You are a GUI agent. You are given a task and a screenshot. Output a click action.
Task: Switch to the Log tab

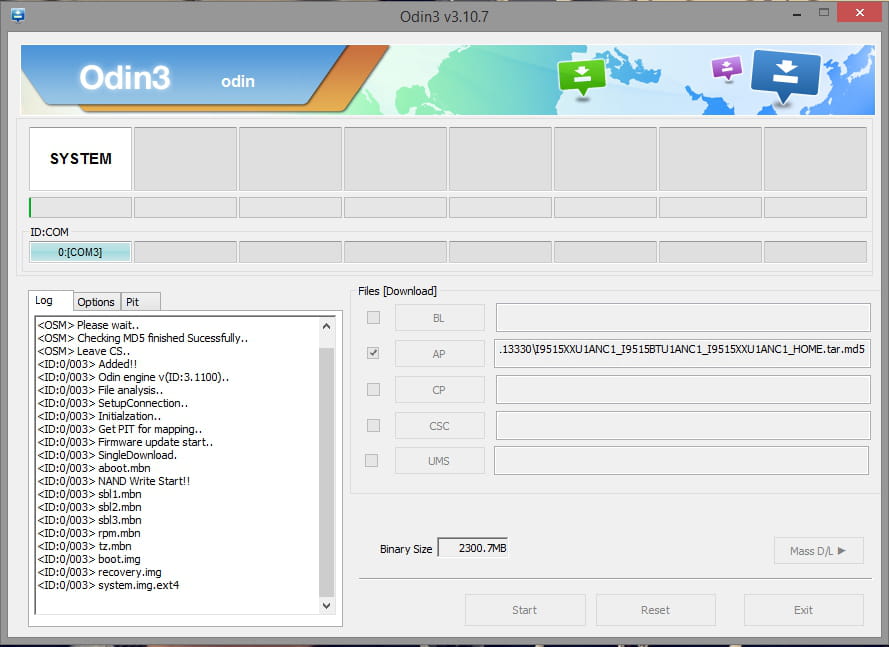pos(50,301)
